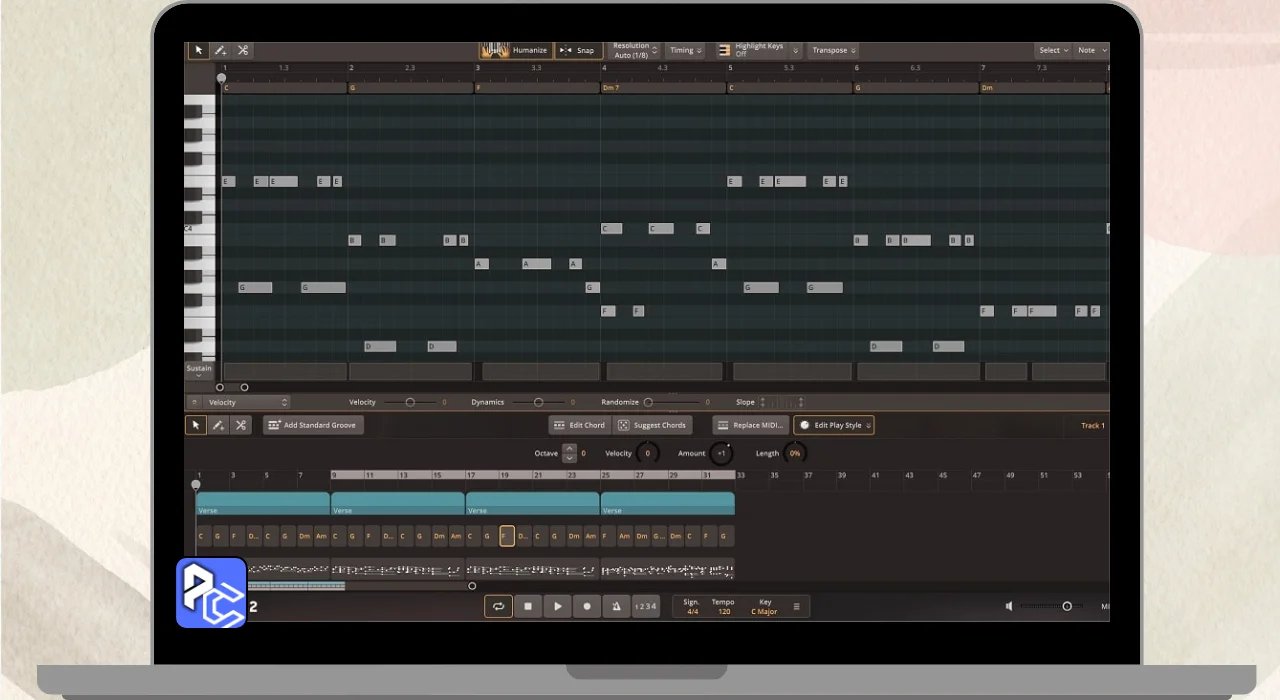Click the Record button
Viewport: 1280px width, 700px height.
click(x=587, y=606)
